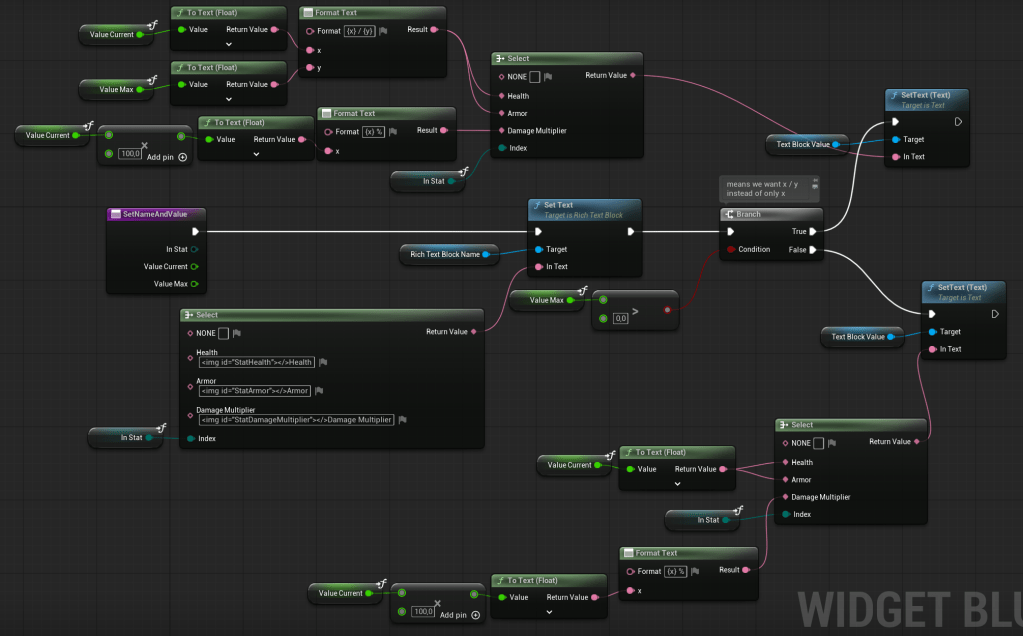Expand To Text node feeding x of '{x} / {y}'
The width and height of the screenshot is (1023, 636).
[x=229, y=45]
